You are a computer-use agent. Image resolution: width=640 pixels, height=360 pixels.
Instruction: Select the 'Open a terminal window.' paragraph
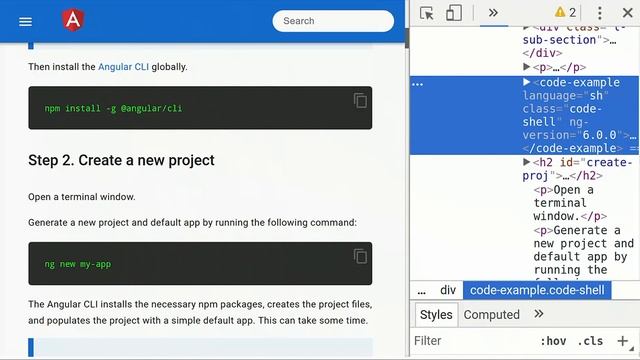[x=82, y=197]
